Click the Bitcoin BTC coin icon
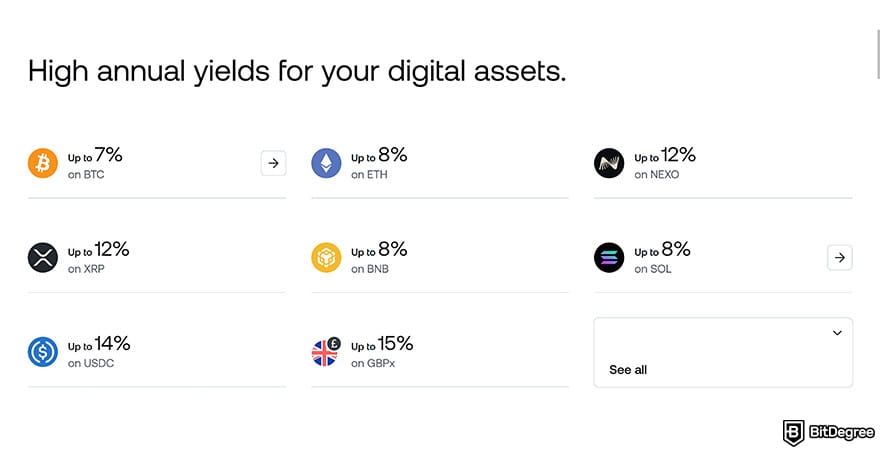880x452 pixels. coord(43,163)
